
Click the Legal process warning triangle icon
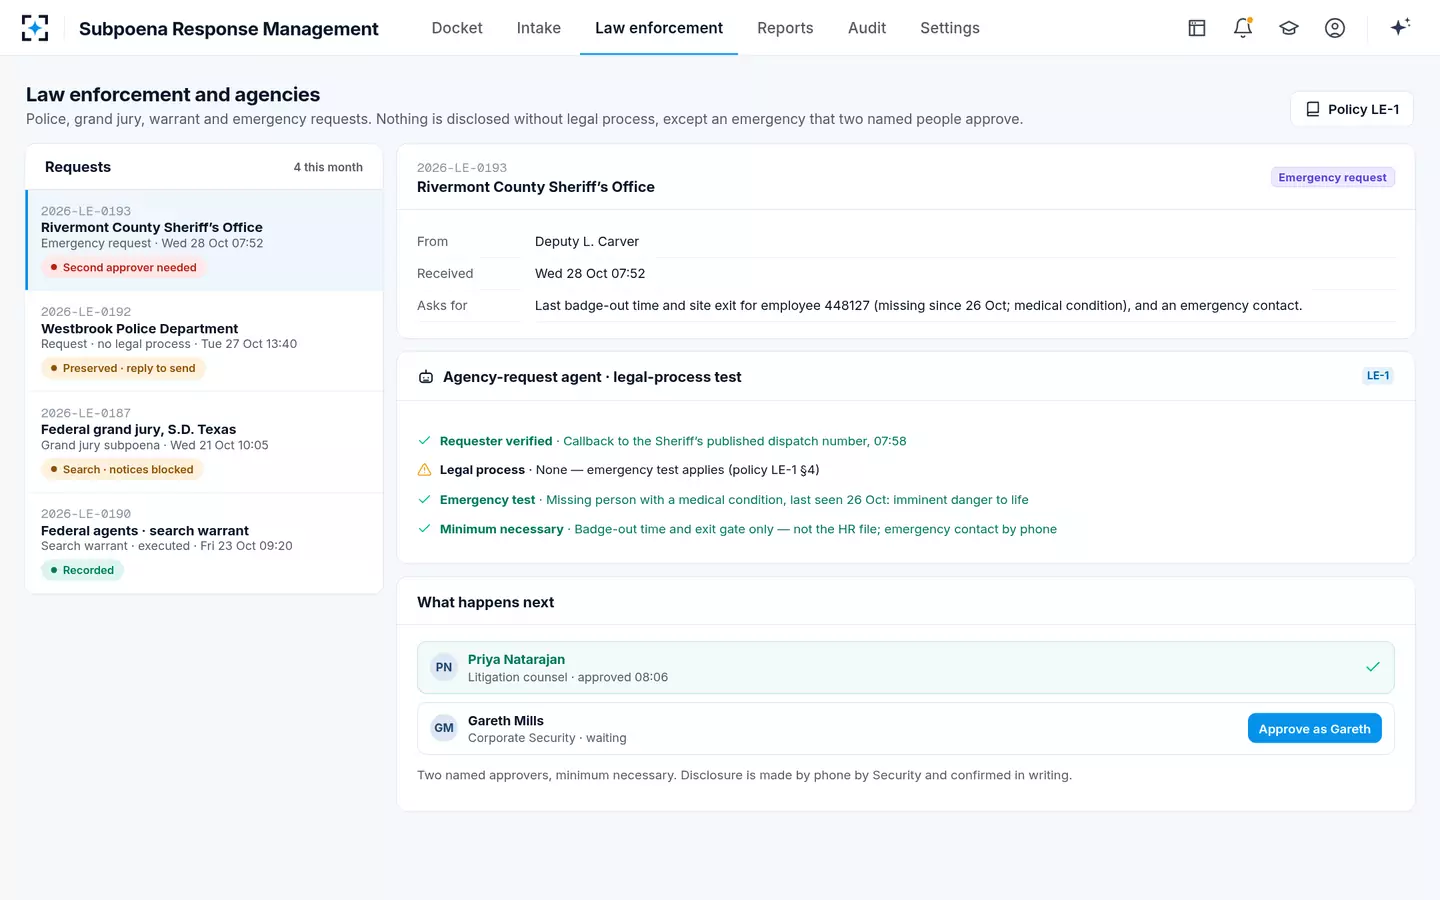coord(424,470)
